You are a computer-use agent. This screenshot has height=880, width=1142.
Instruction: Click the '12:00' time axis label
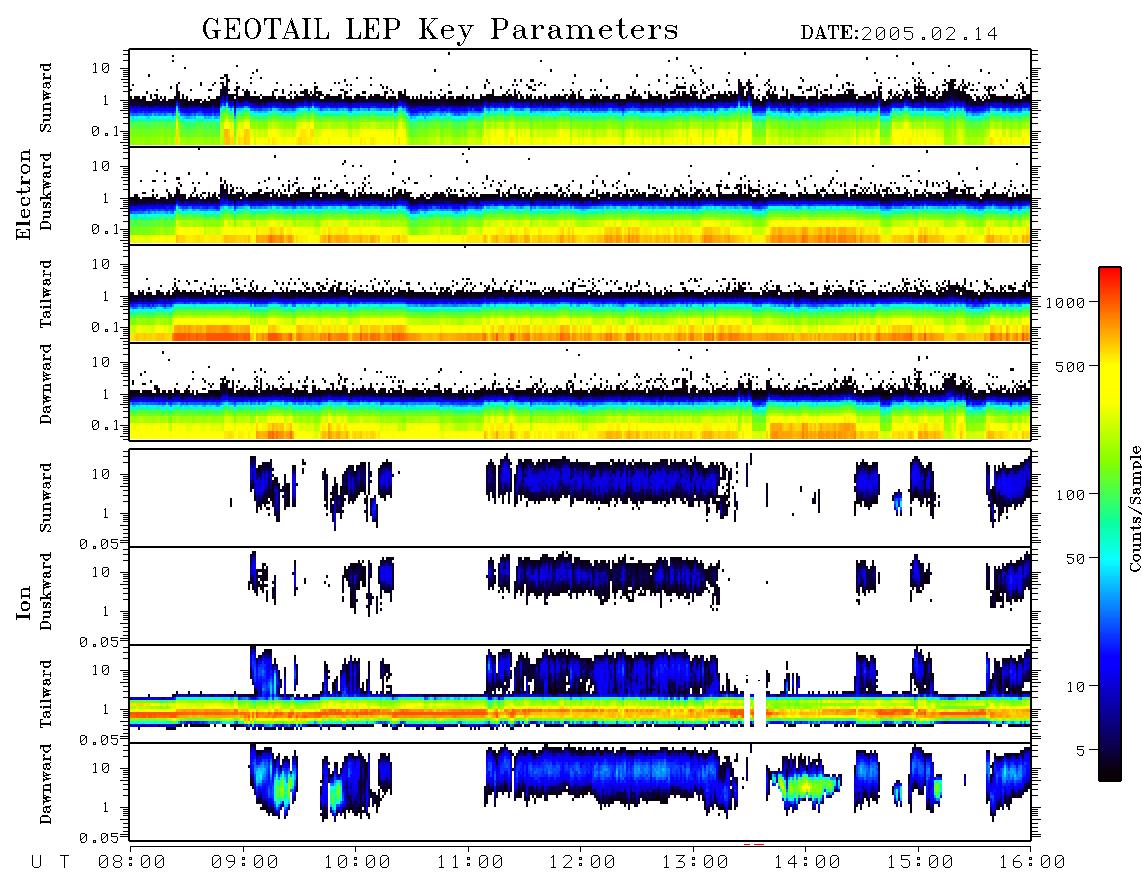(583, 862)
